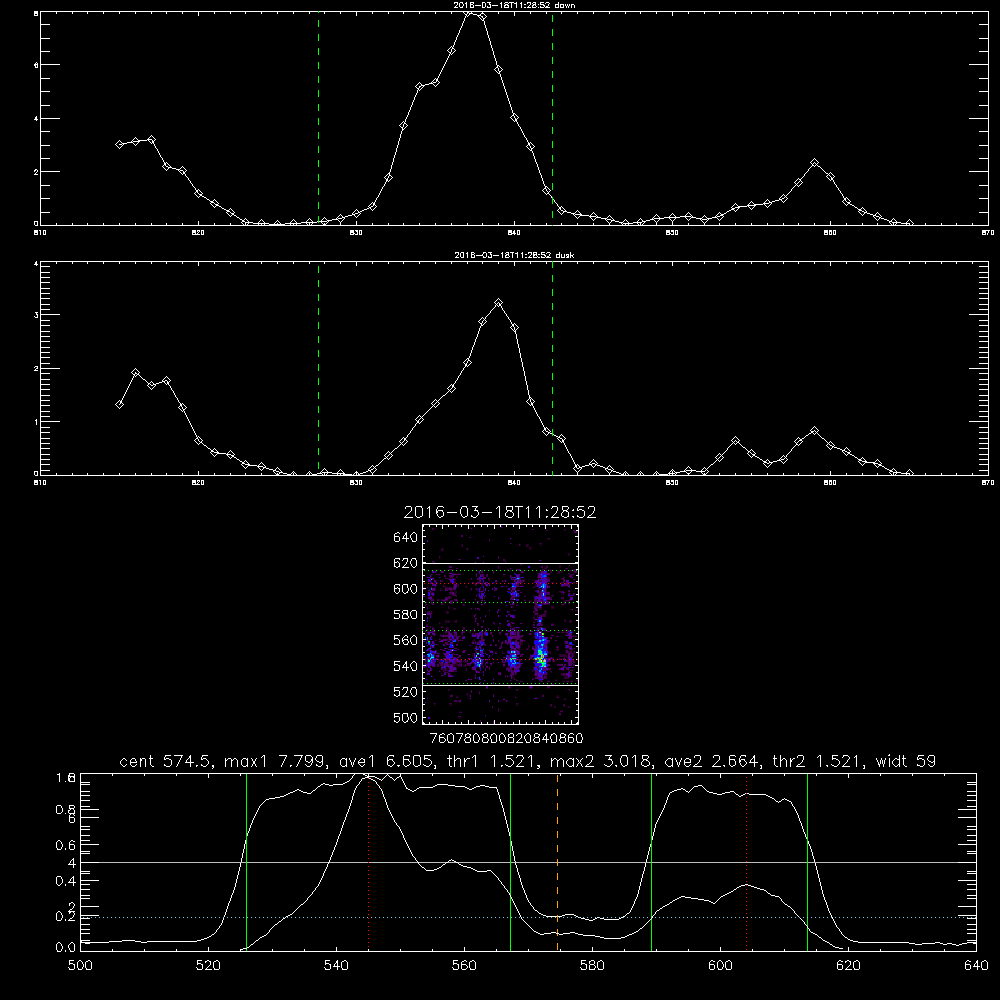The width and height of the screenshot is (1000, 1000).
Task: Click the 500 x-axis label in bottom plot
Action: [x=80, y=966]
